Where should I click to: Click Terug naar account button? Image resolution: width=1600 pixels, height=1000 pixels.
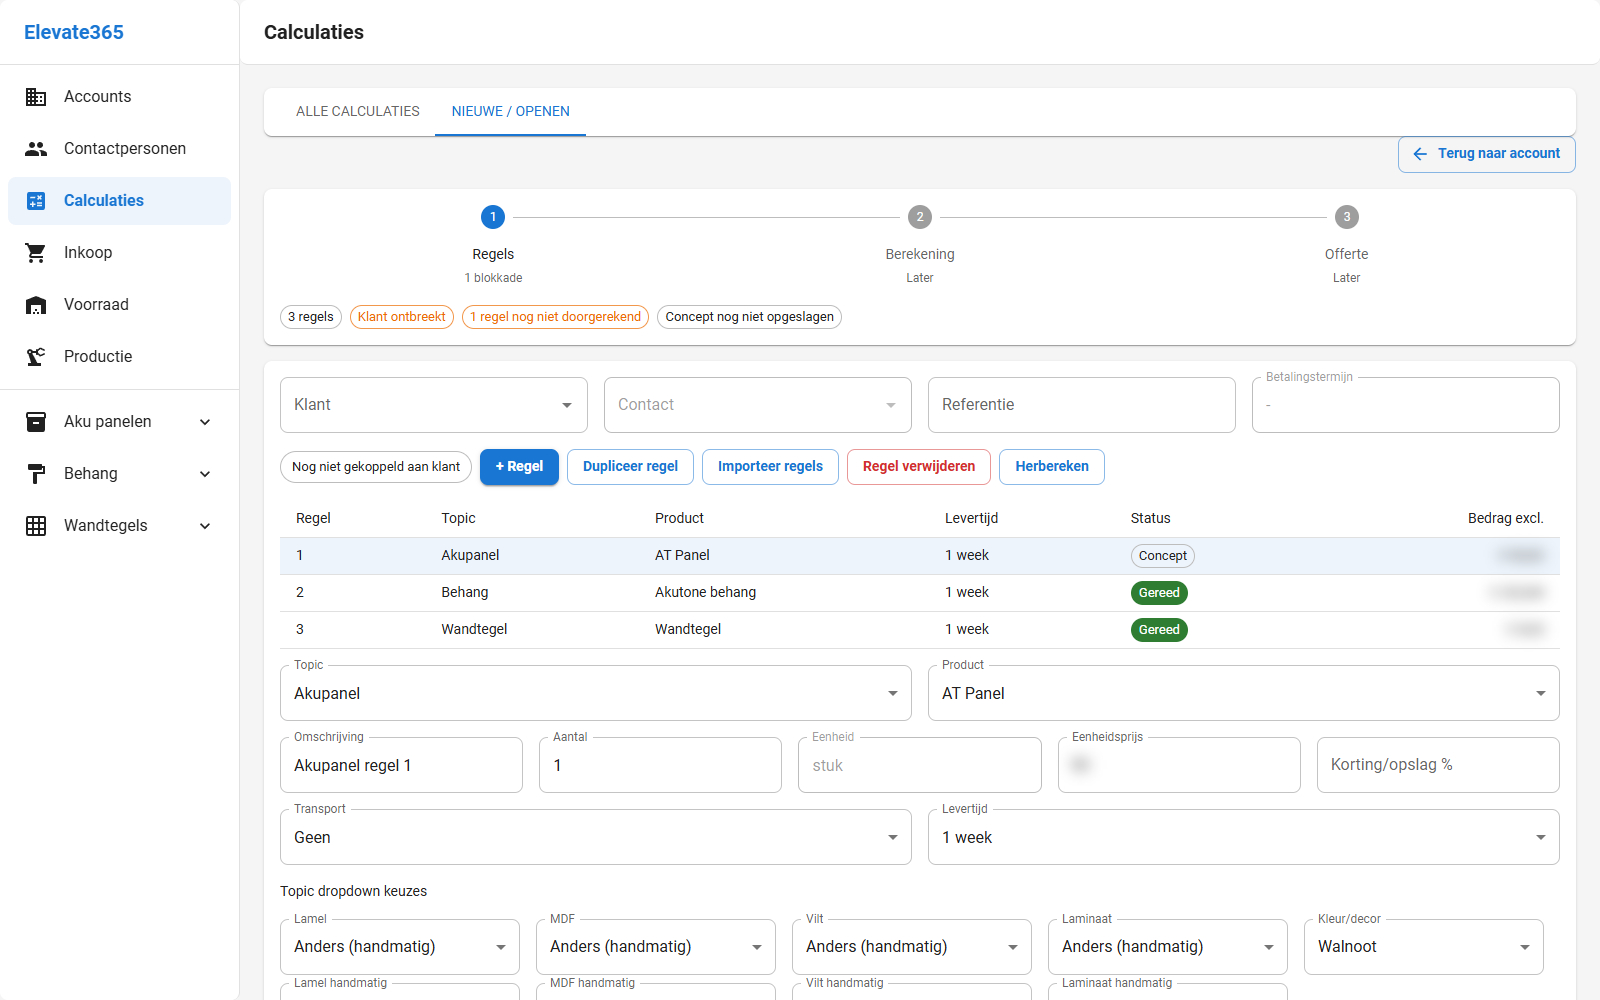1487,154
